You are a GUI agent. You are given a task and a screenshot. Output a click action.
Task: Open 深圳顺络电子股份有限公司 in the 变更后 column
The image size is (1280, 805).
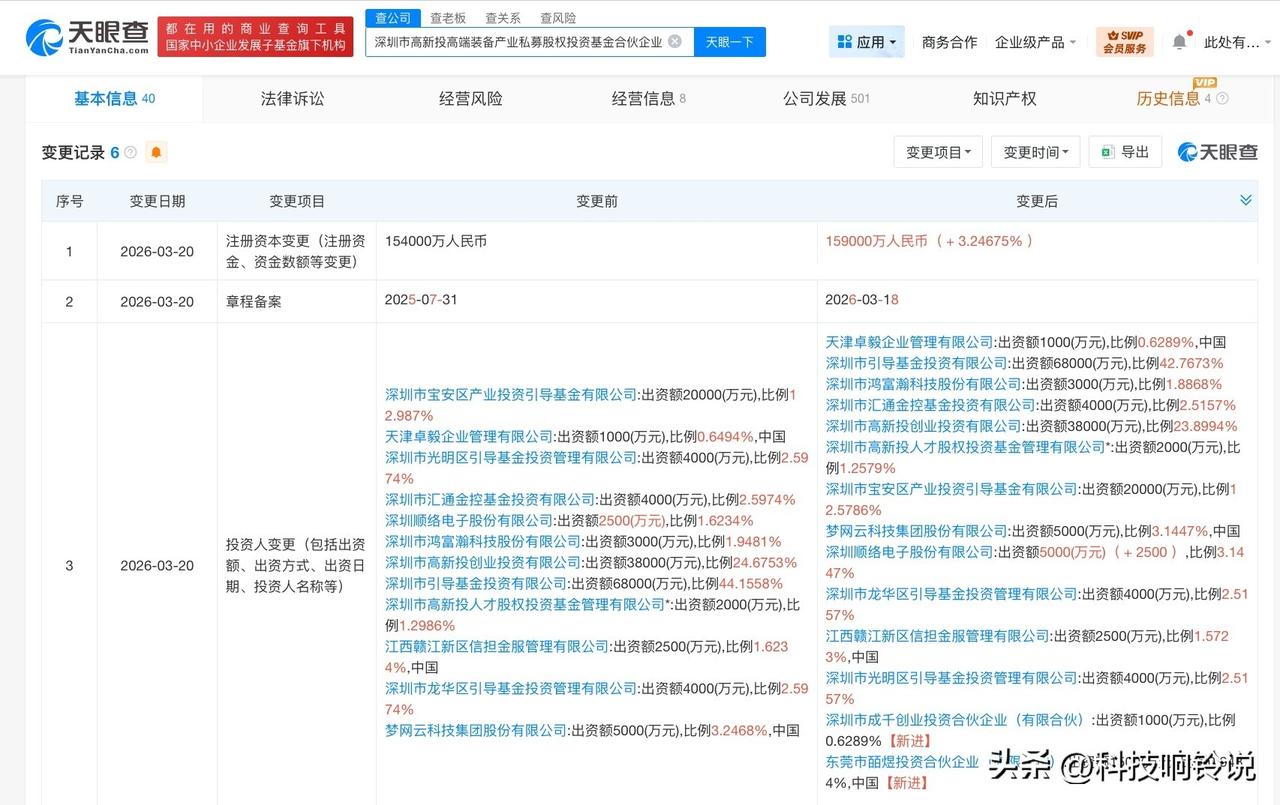coord(910,552)
